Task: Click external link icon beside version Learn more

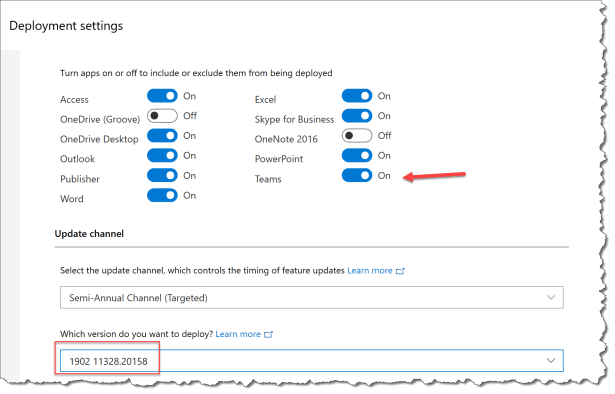Action: (x=268, y=334)
